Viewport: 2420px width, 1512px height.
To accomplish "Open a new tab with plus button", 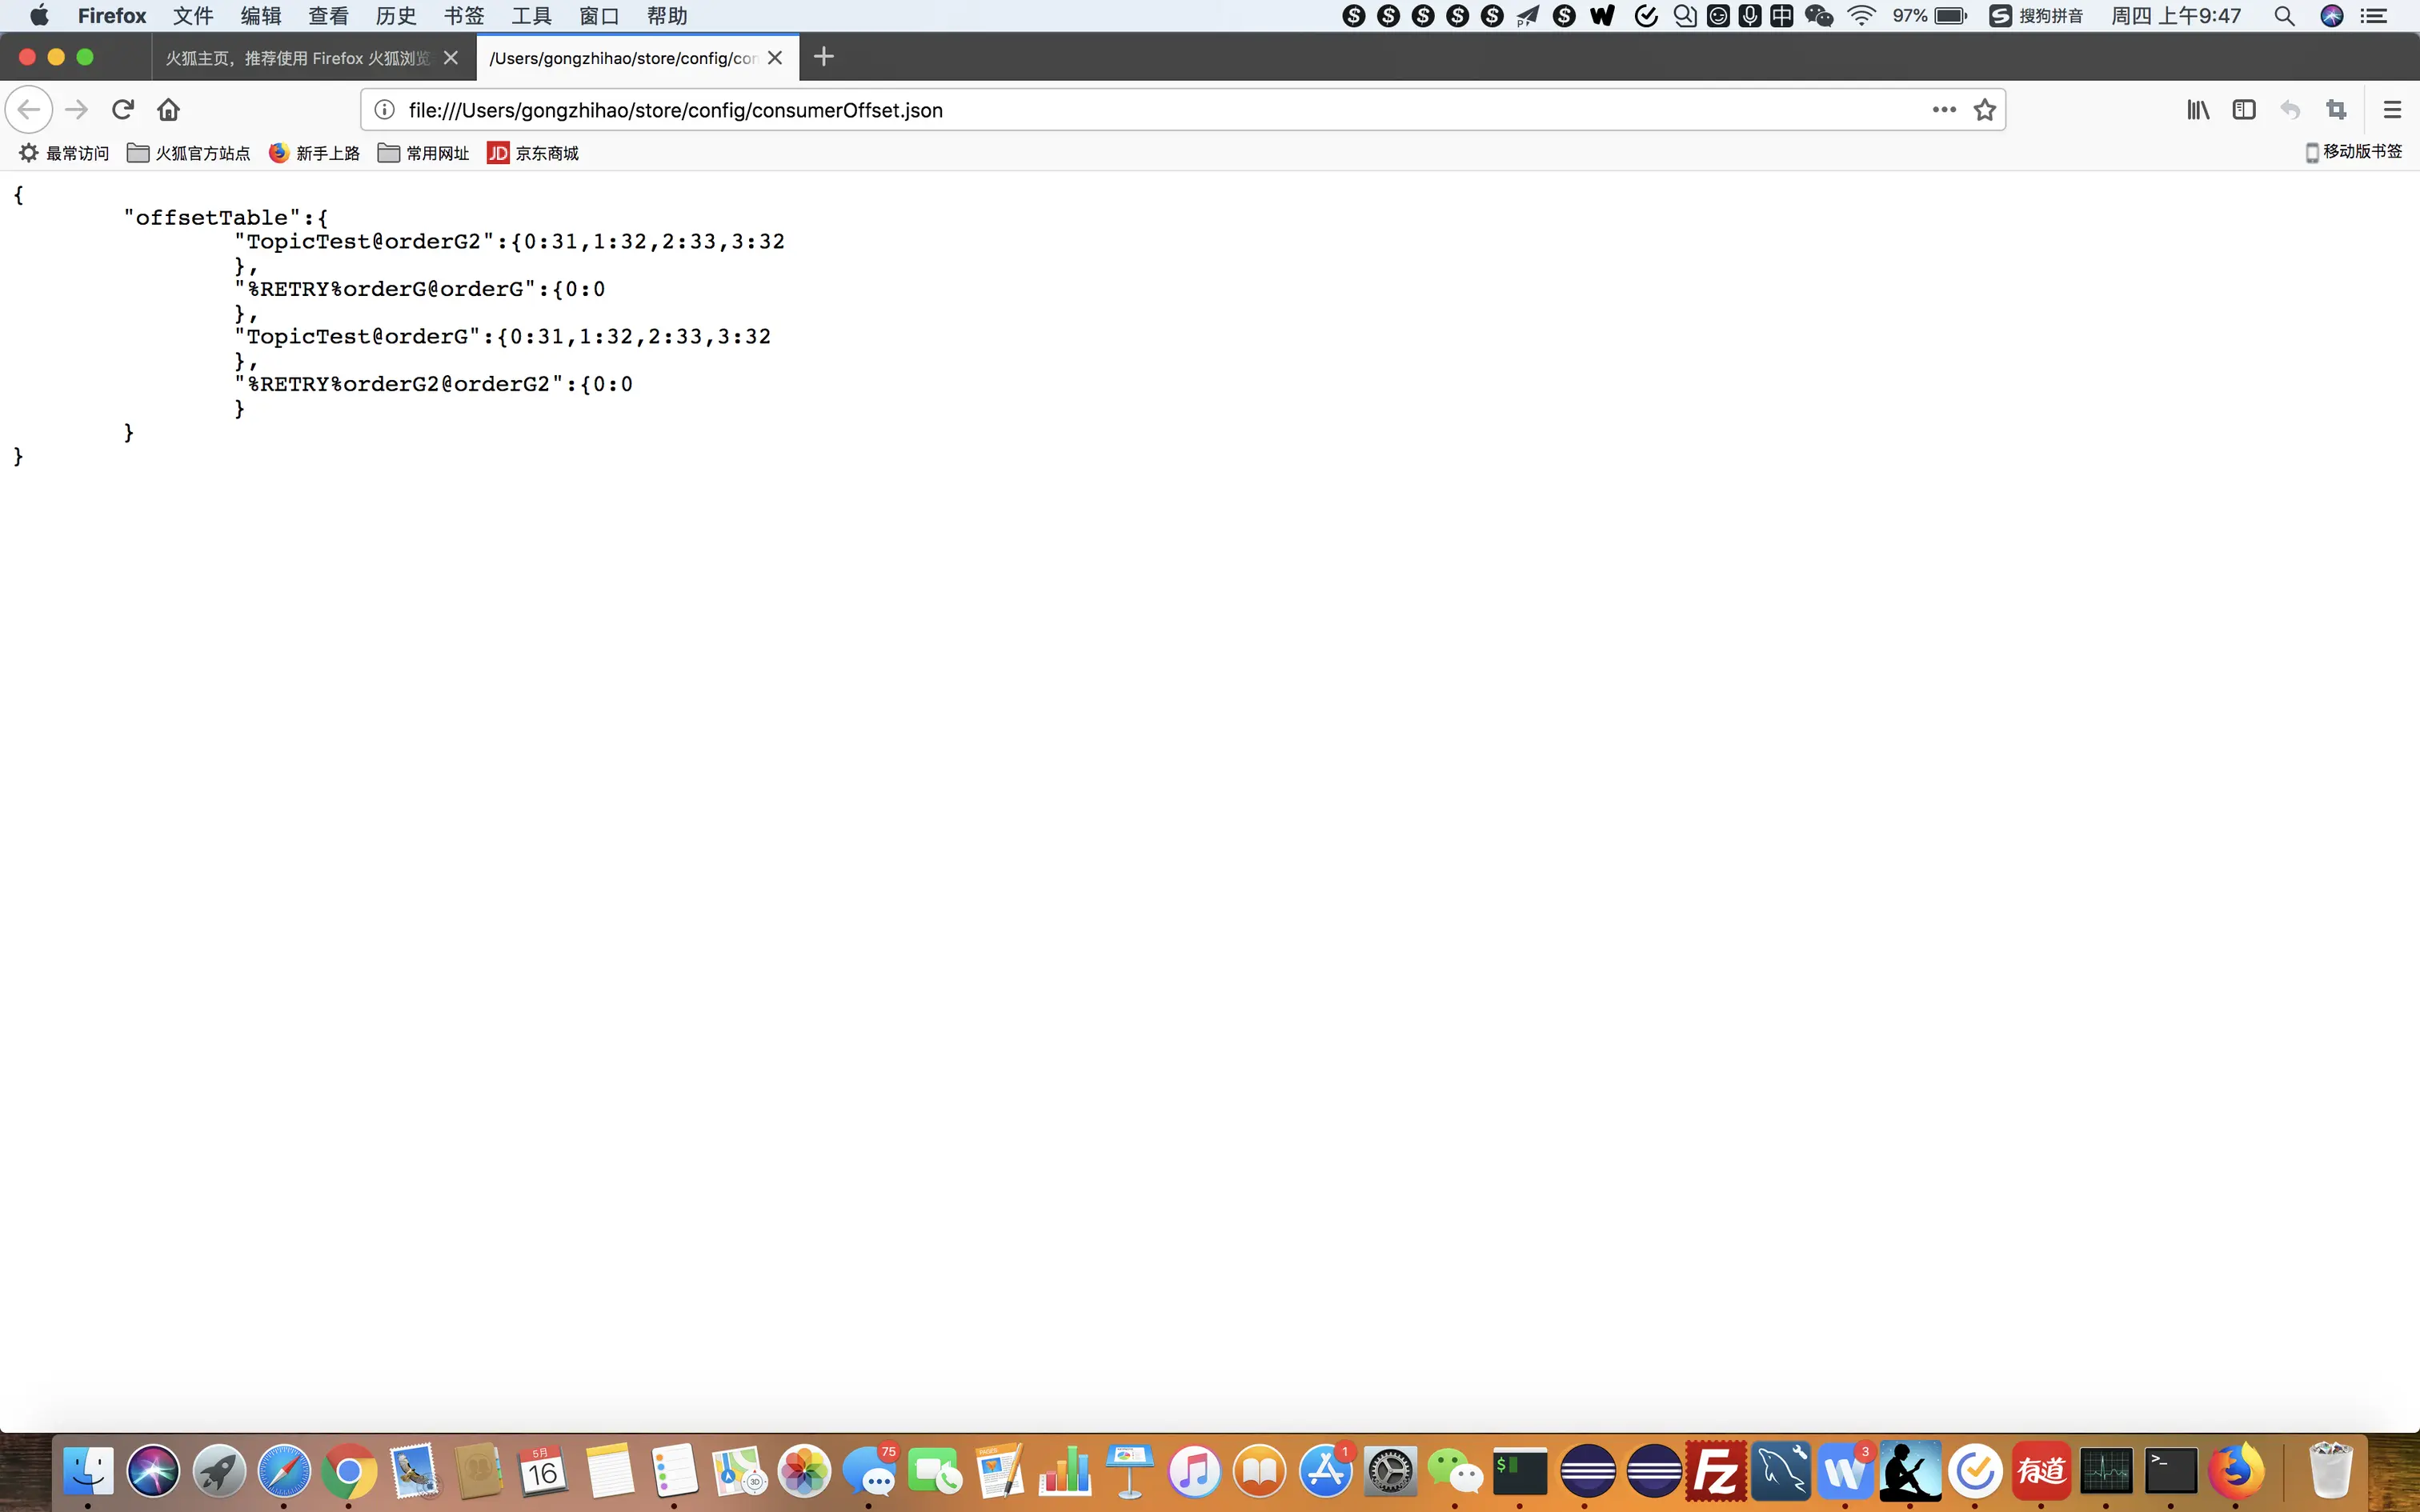I will coord(823,57).
